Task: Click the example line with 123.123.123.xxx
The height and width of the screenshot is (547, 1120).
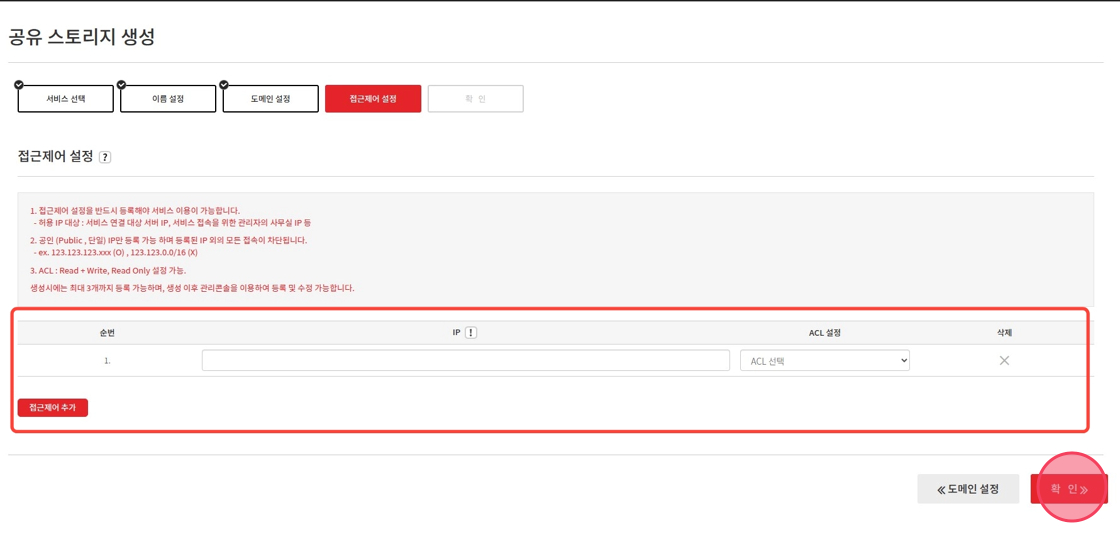Action: pos(116,253)
